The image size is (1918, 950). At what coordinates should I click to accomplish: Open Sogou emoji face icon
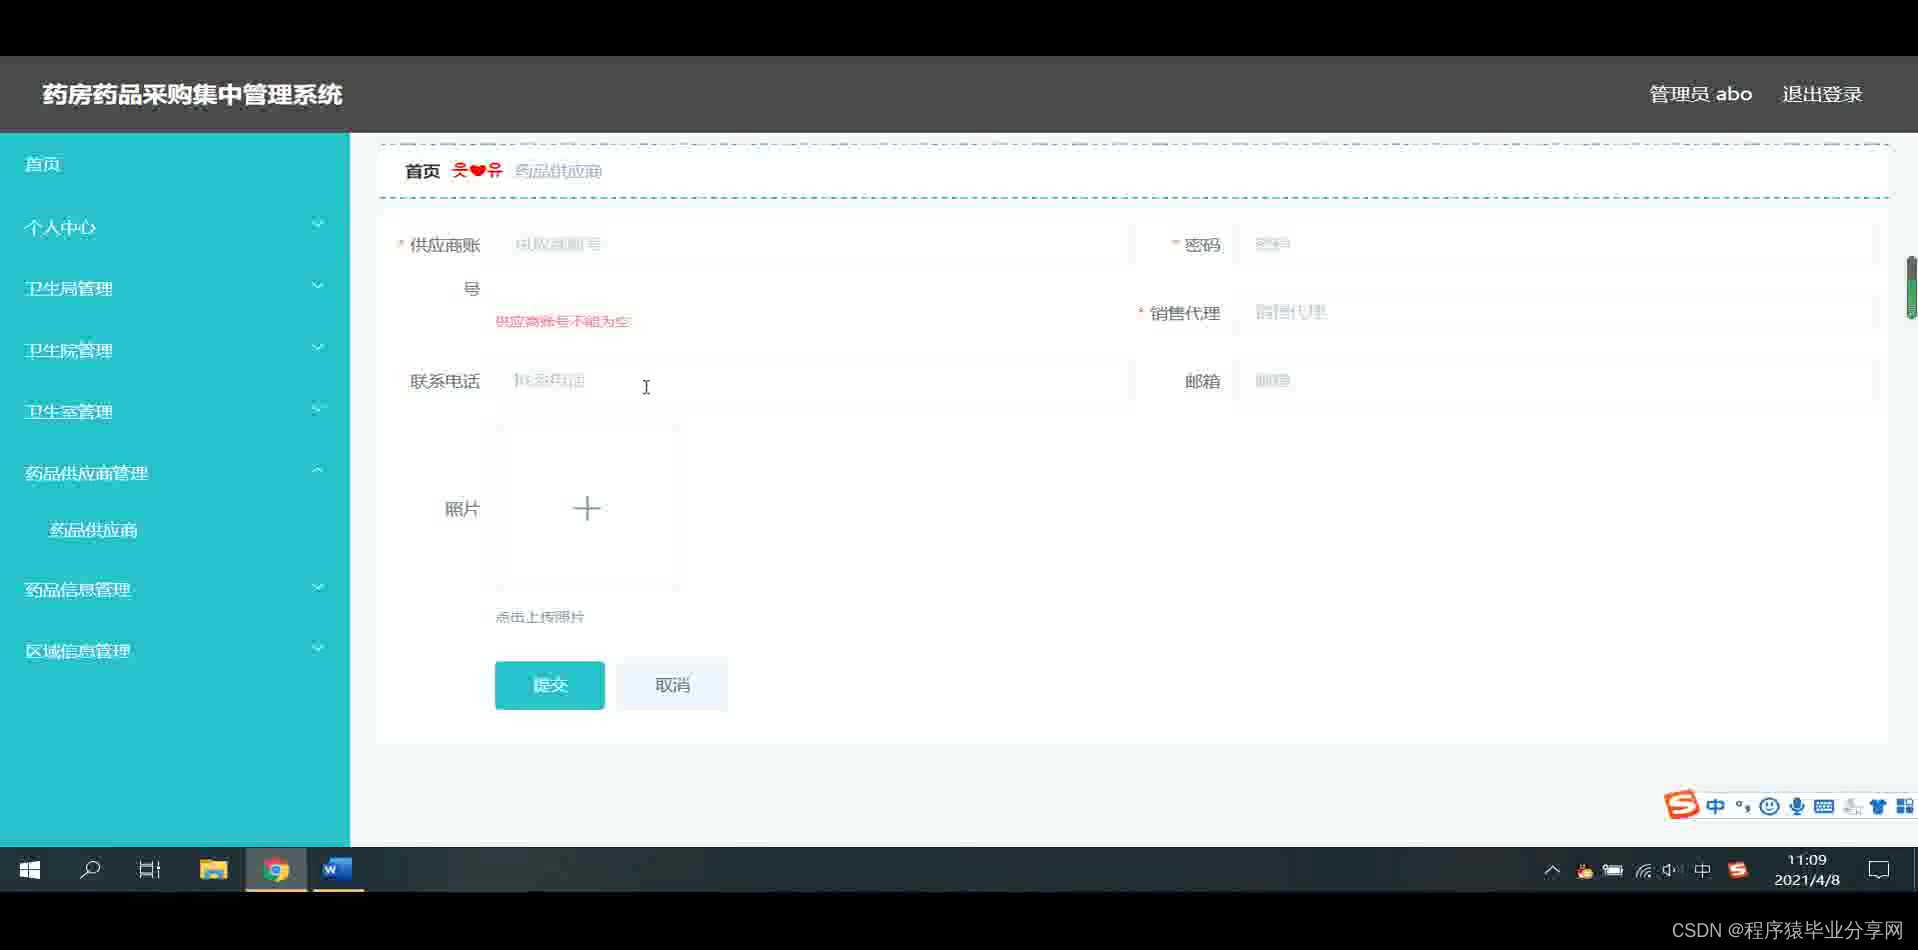[x=1769, y=807]
